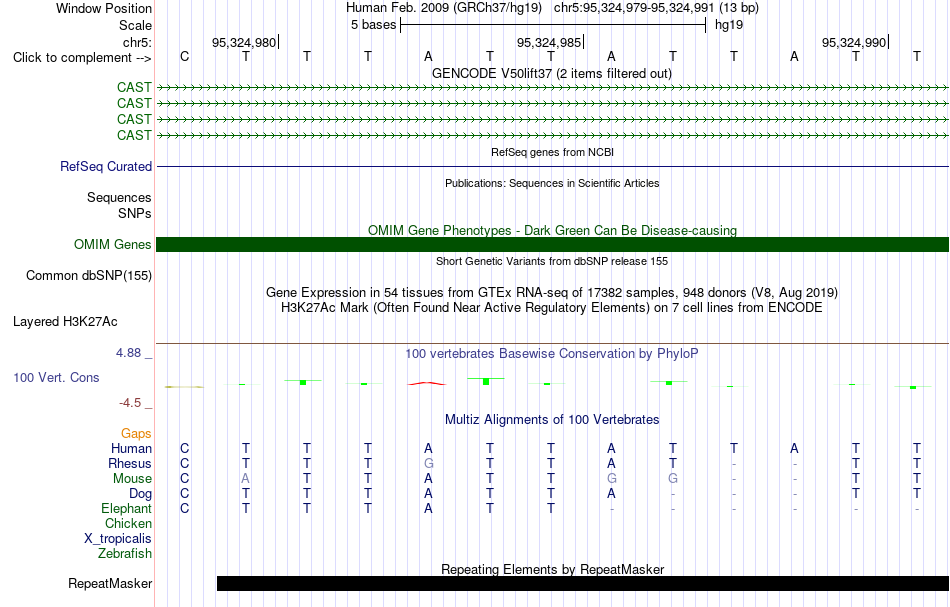Click the black RepeatMasker element bar
Image resolution: width=950 pixels, height=607 pixels.
582,583
